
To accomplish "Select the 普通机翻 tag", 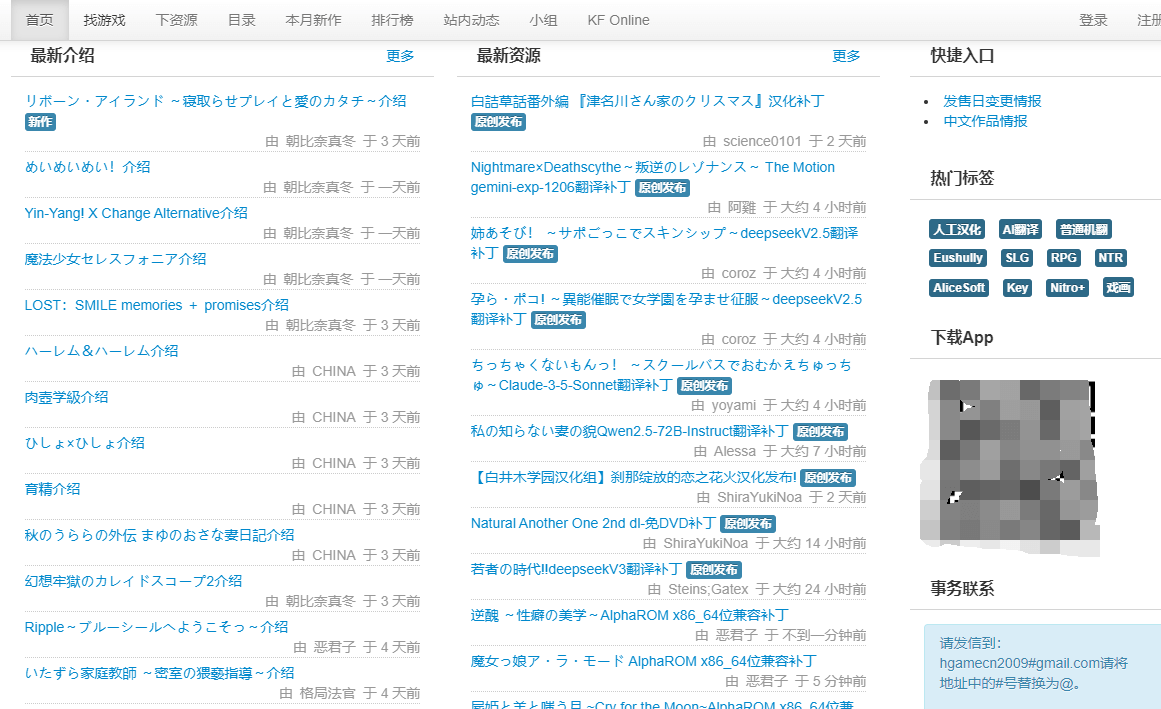I will (x=1083, y=229).
